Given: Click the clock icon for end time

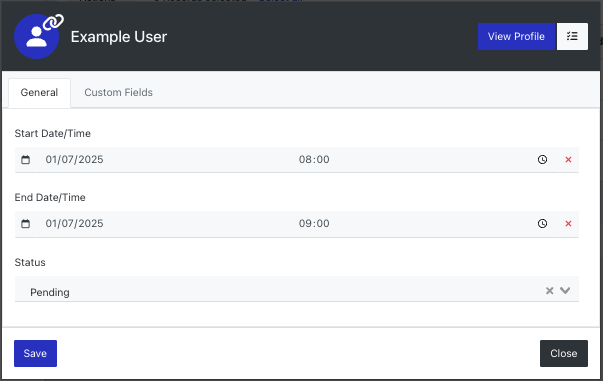Looking at the screenshot, I should click(x=542, y=223).
